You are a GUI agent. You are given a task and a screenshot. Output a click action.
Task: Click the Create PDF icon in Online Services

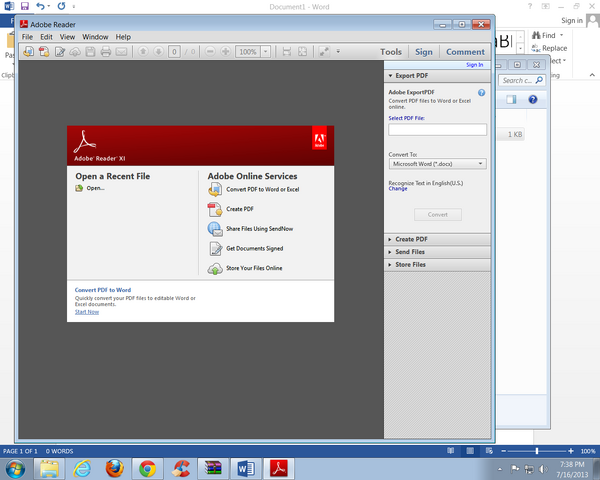point(215,209)
